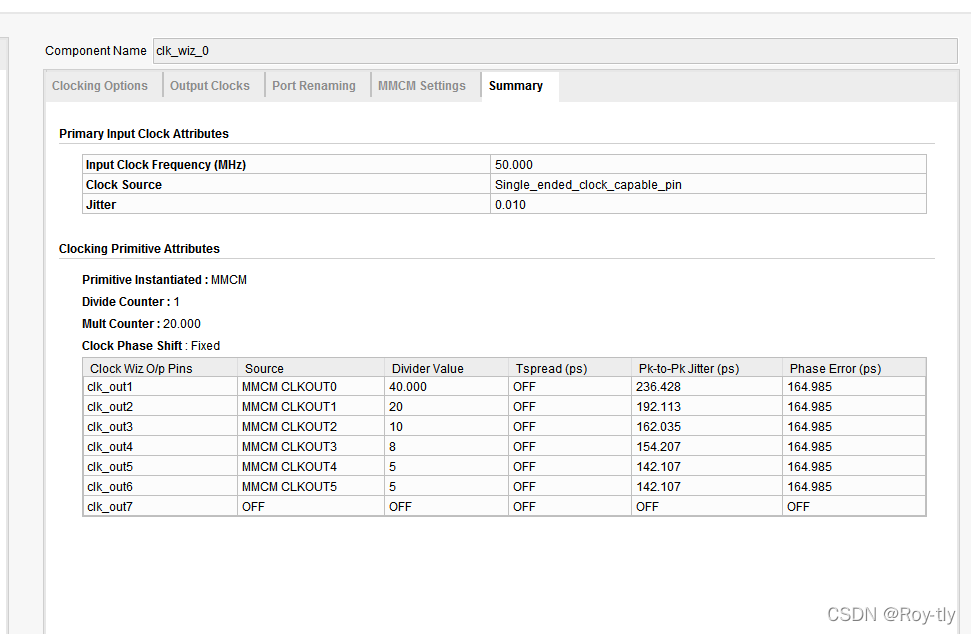Image resolution: width=971 pixels, height=634 pixels.
Task: Click the divider value 8 for clk_out4
Action: pos(446,446)
